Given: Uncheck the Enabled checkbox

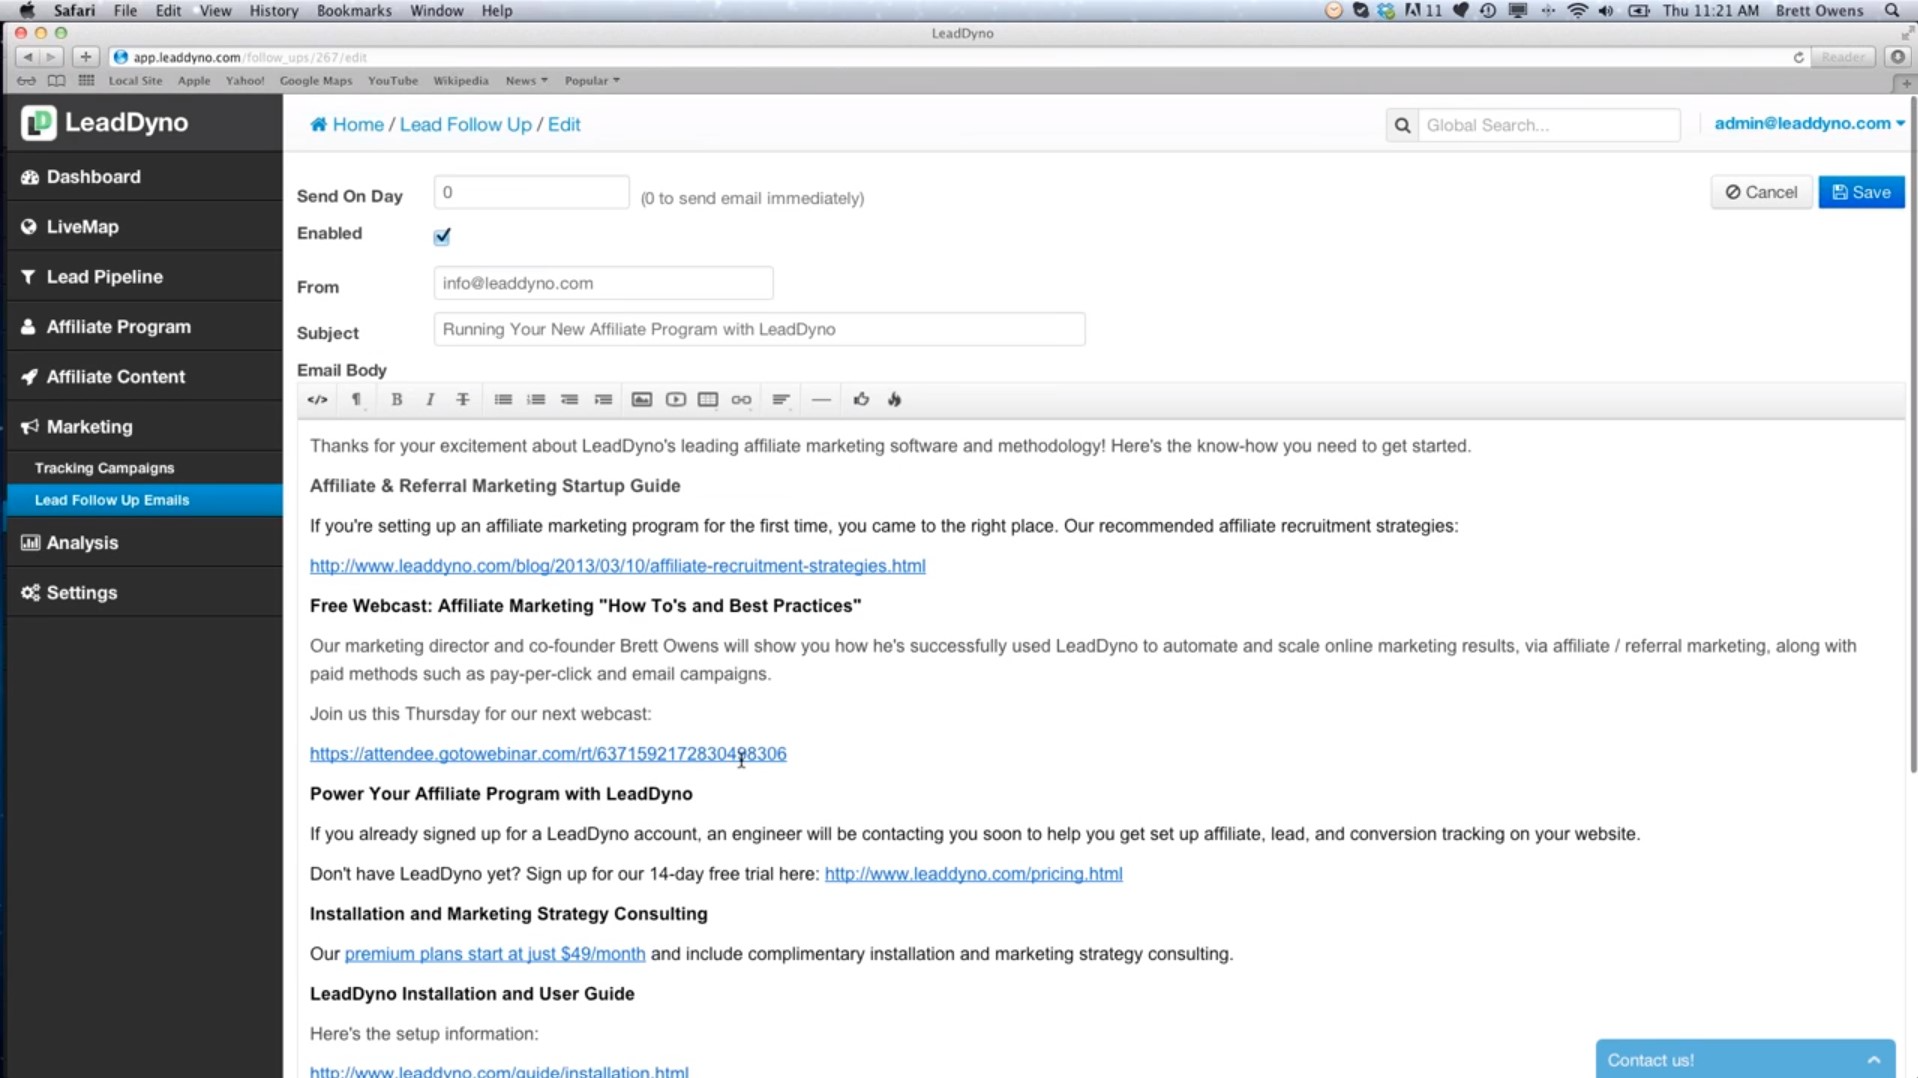Looking at the screenshot, I should click(442, 236).
